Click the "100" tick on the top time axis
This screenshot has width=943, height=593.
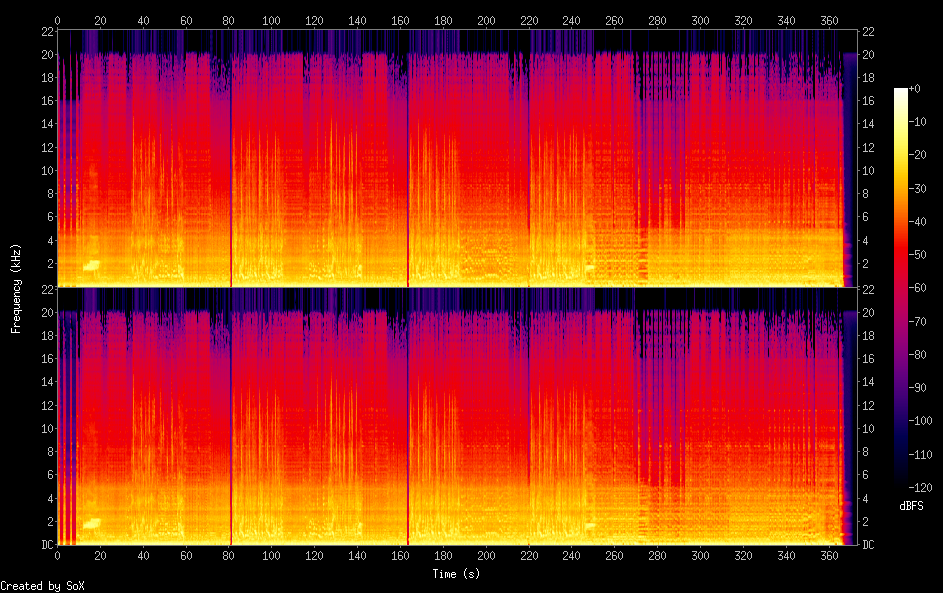271,20
